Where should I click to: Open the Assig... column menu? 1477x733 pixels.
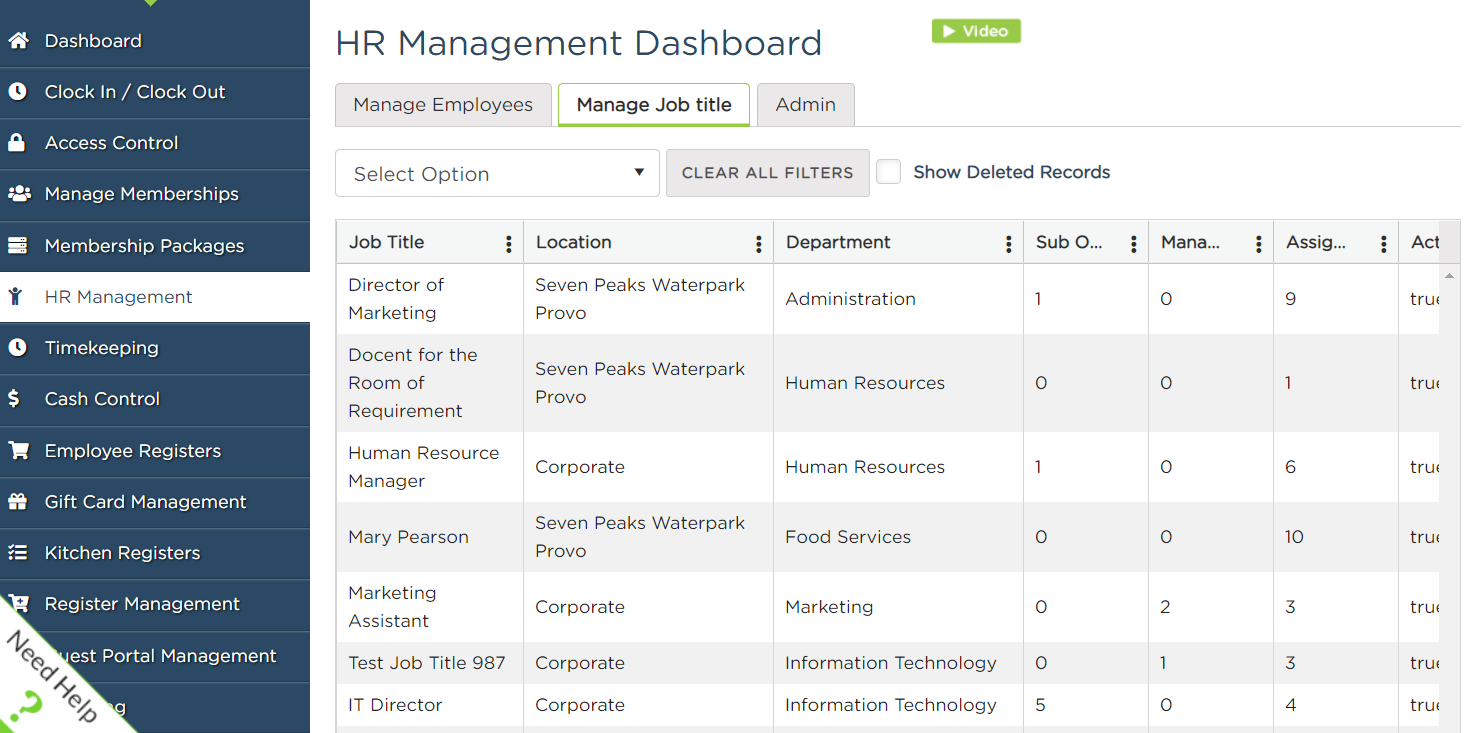coord(1383,244)
